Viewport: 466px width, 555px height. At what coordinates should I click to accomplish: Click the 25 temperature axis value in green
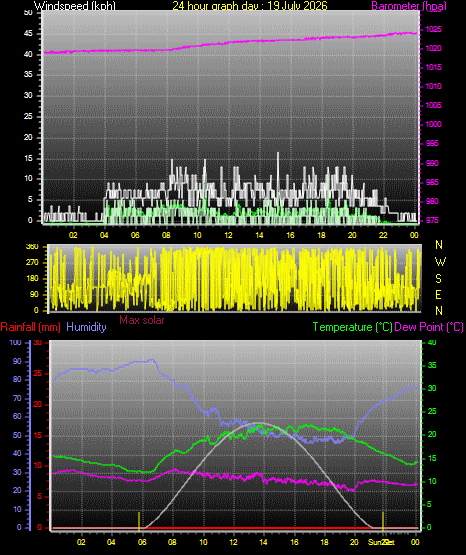(432, 412)
